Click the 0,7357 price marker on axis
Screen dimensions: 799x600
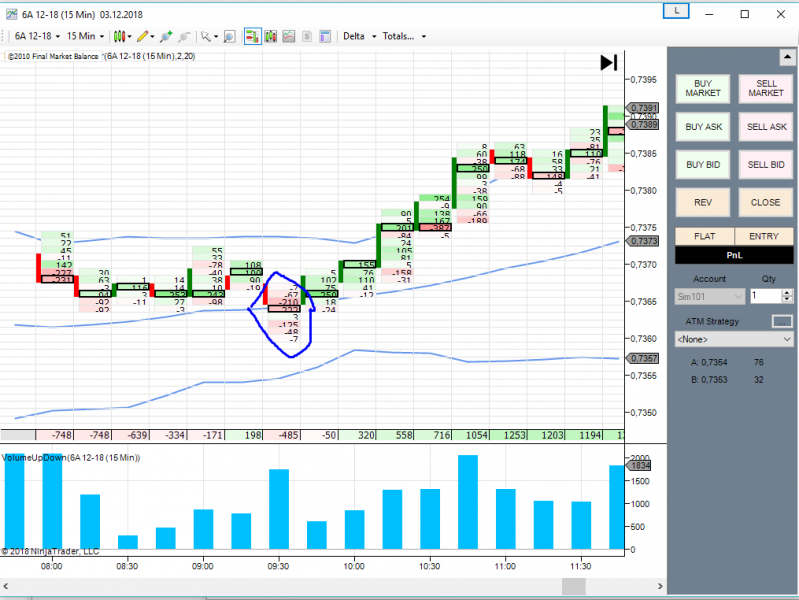click(643, 358)
